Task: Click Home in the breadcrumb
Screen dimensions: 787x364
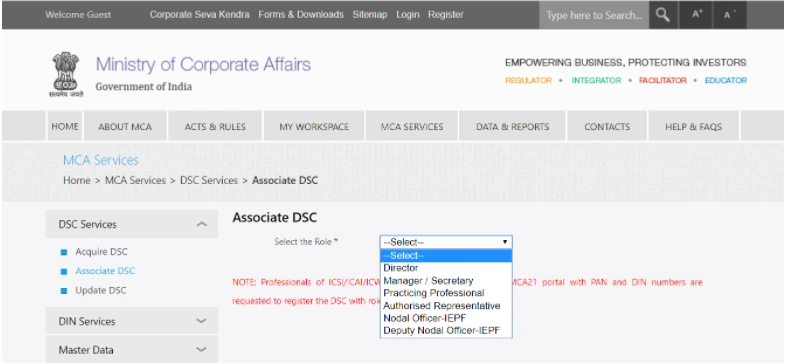Action: coord(77,180)
